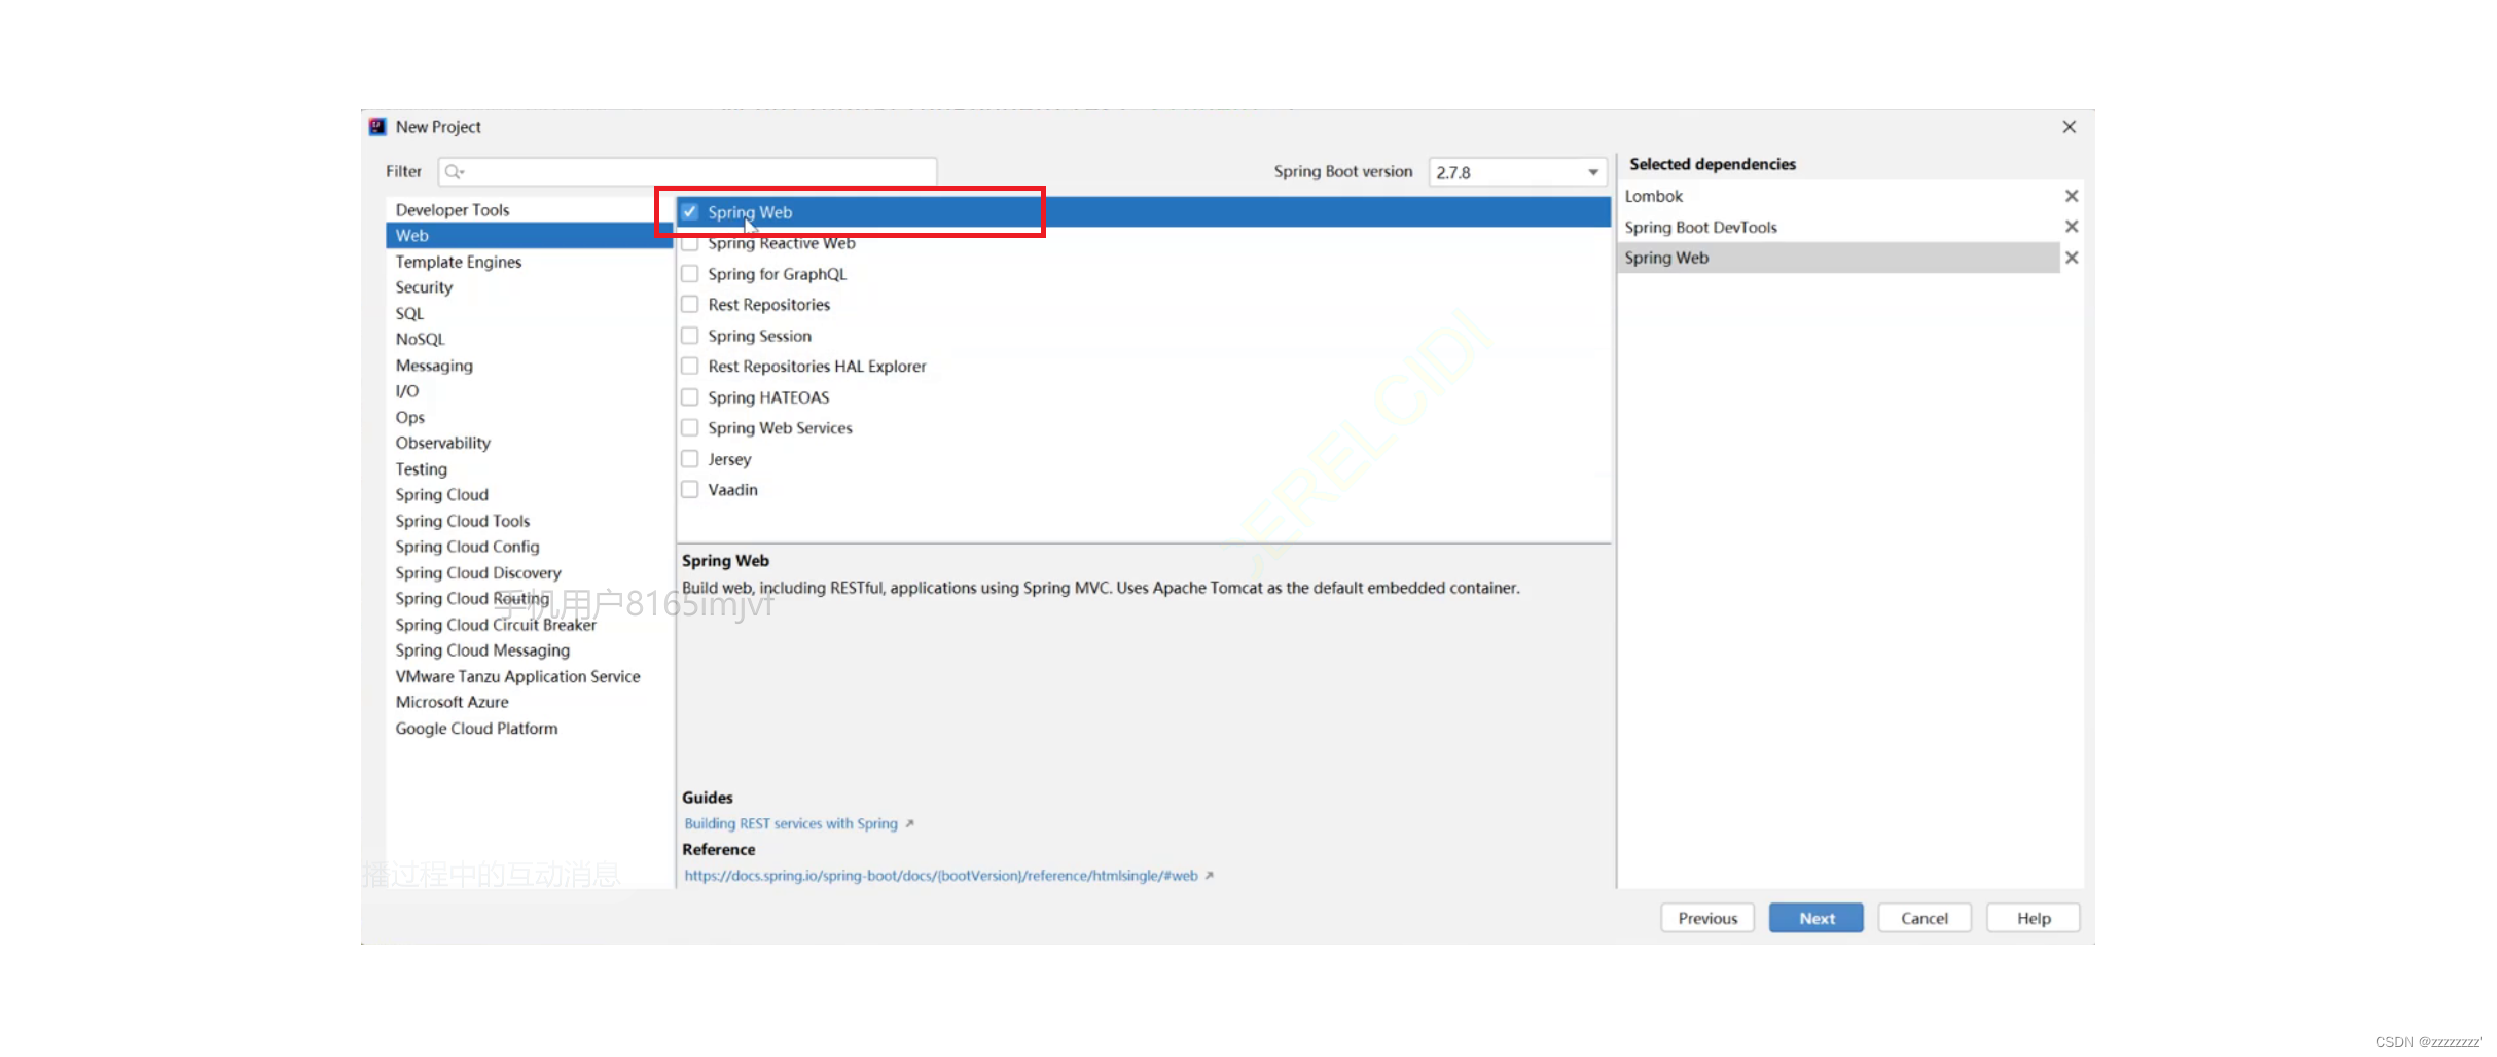Screen dimensions: 2497x1057
Task: Remove Lombok from selected dependencies
Action: 2071,196
